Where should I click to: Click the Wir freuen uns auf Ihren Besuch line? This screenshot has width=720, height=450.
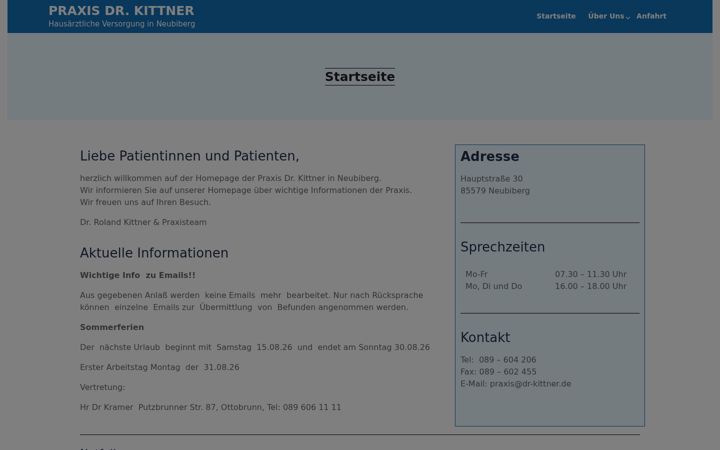click(x=146, y=202)
